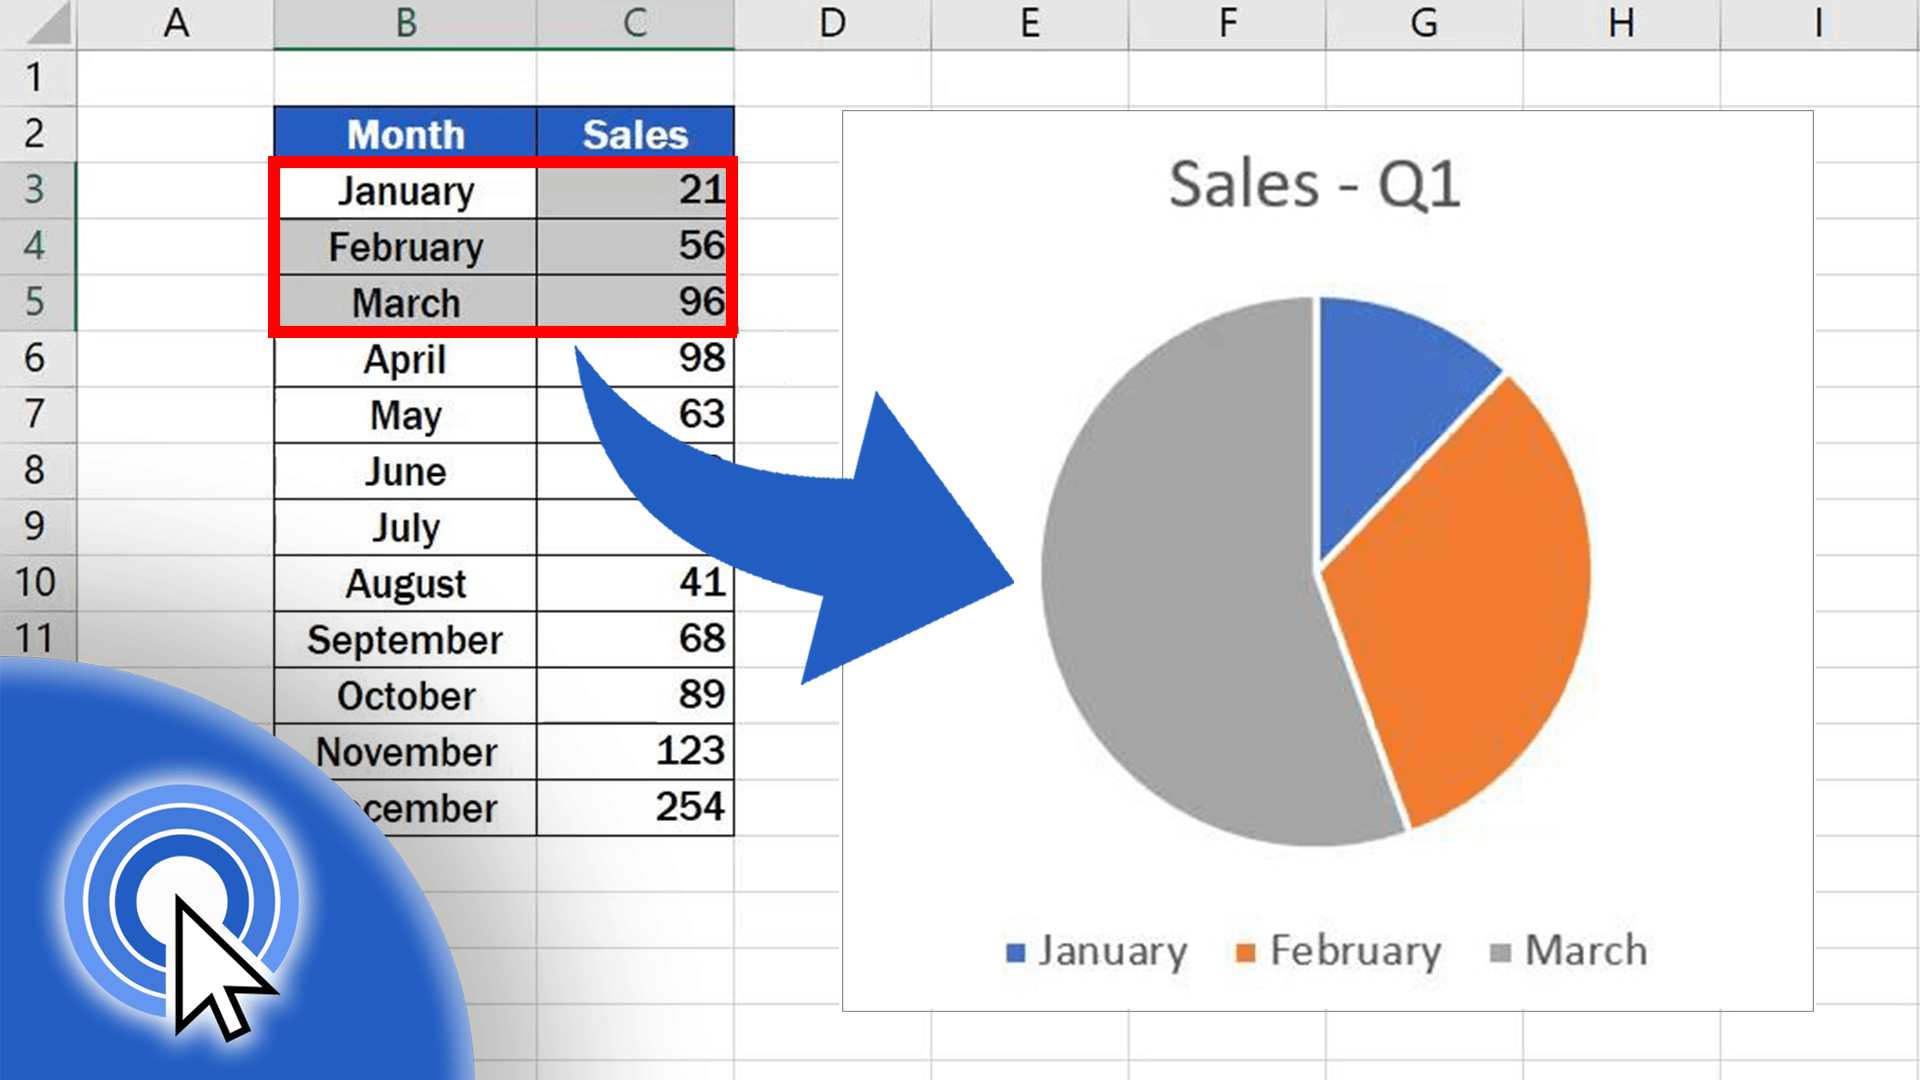Click the chart title Sales - Q1
This screenshot has width=1920, height=1080.
point(1314,185)
